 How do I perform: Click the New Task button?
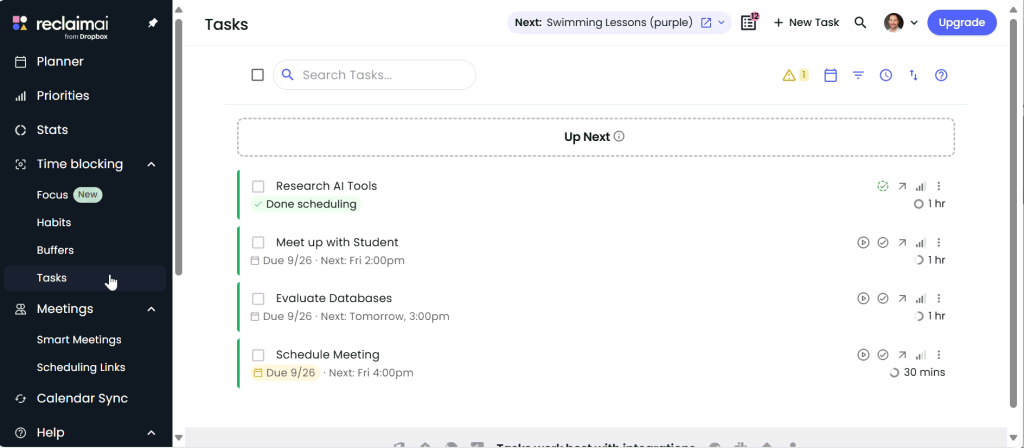tap(807, 23)
